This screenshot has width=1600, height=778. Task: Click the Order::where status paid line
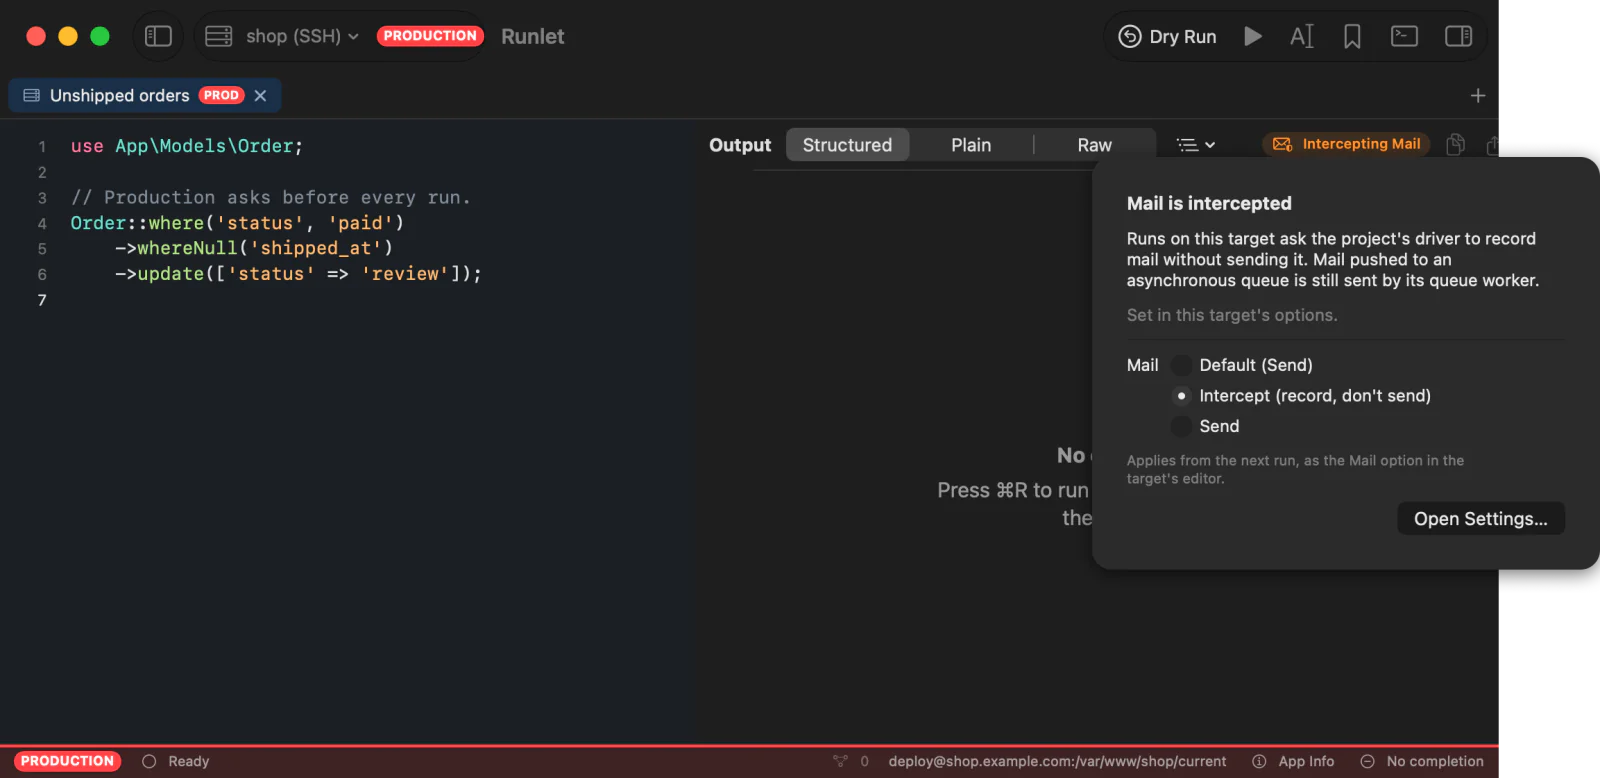point(237,223)
